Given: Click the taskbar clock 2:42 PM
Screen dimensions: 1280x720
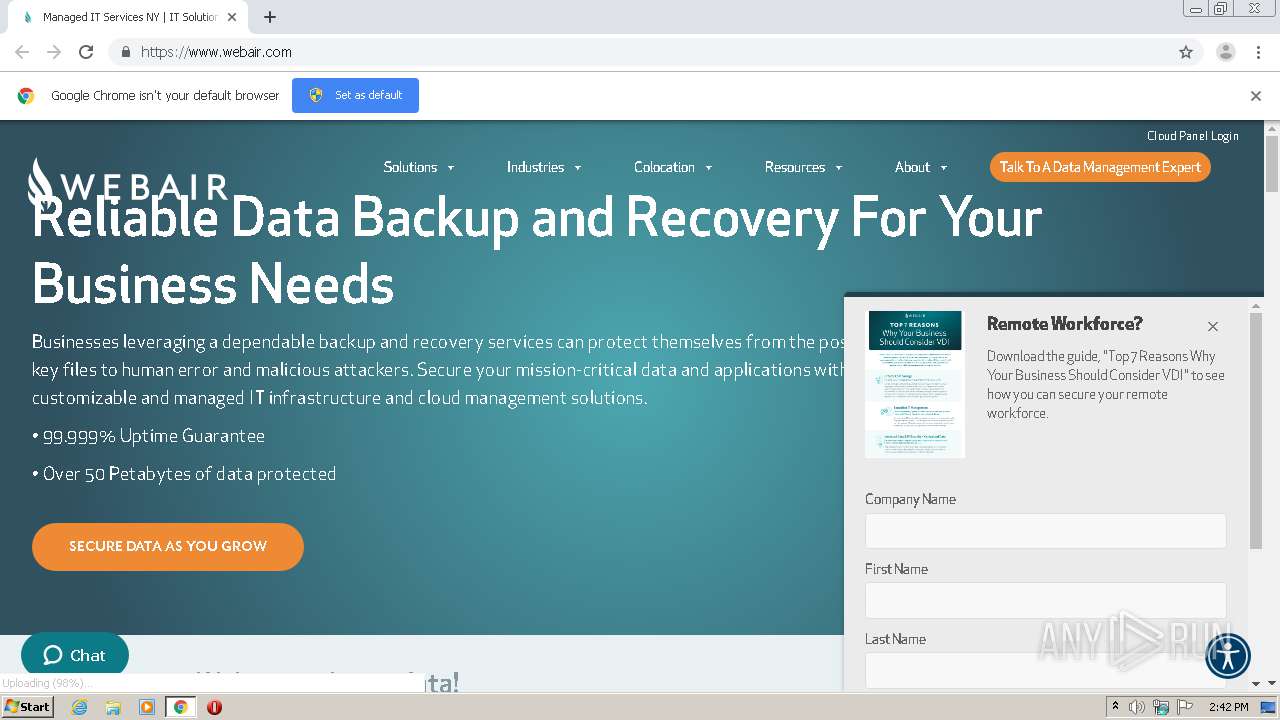Looking at the screenshot, I should point(1228,707).
